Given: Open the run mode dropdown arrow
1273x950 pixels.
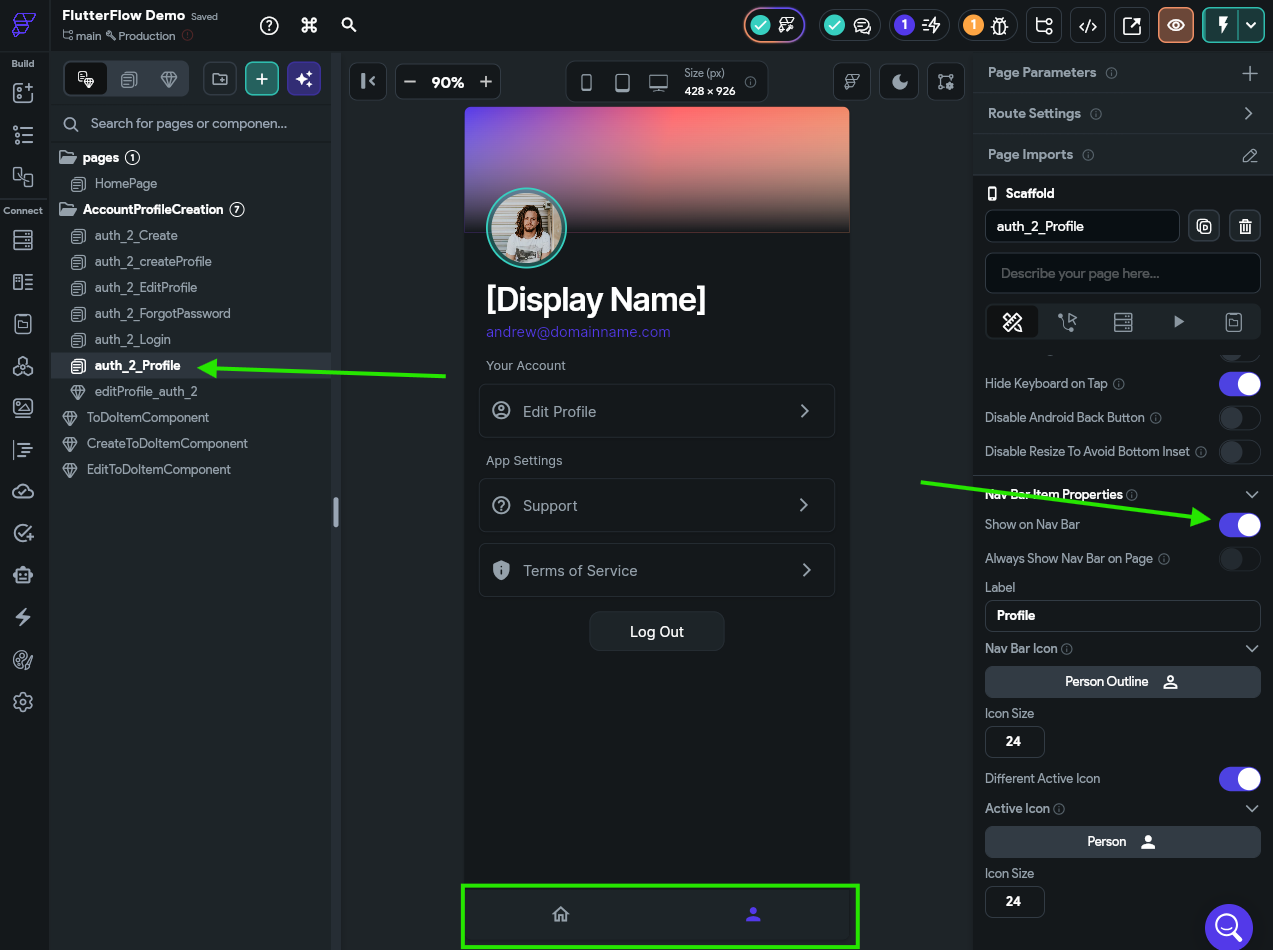Looking at the screenshot, I should (x=1251, y=26).
